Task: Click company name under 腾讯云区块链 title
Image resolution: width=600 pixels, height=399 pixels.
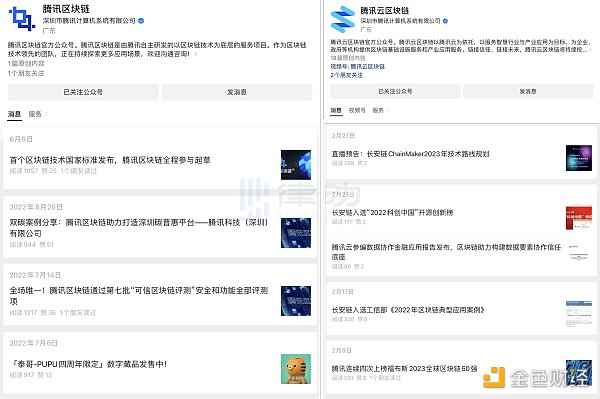Action: (x=400, y=21)
